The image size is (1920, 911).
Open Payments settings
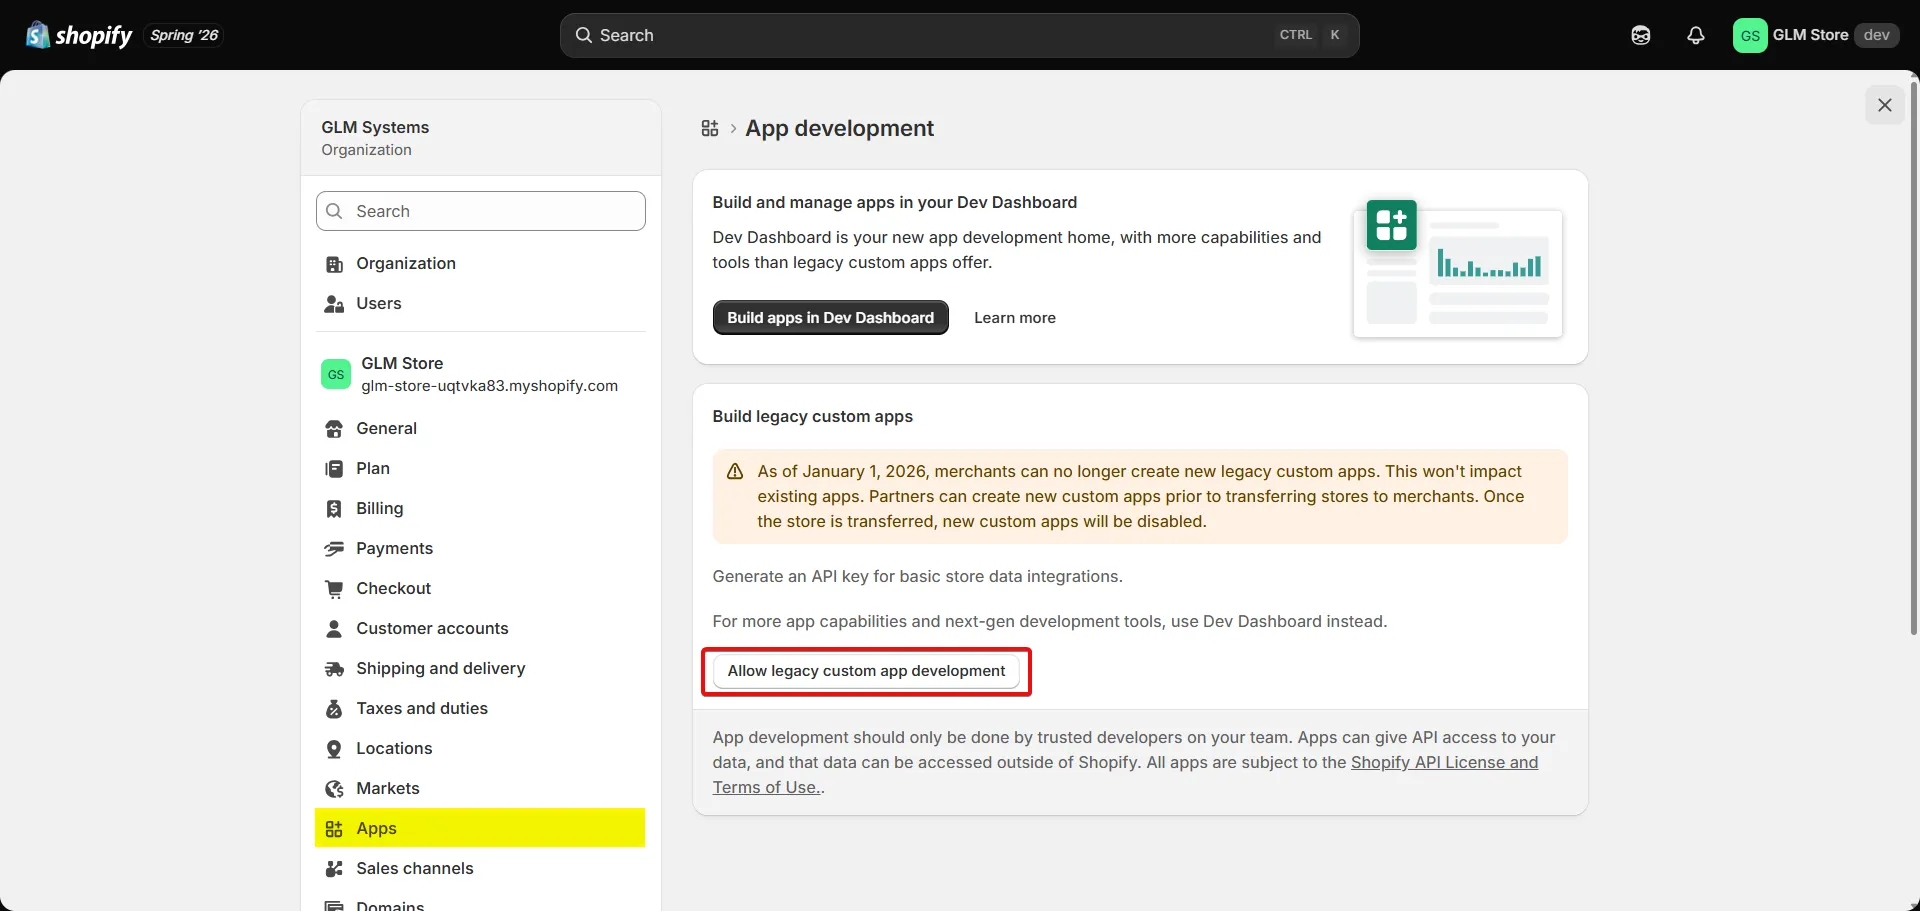click(x=480, y=549)
